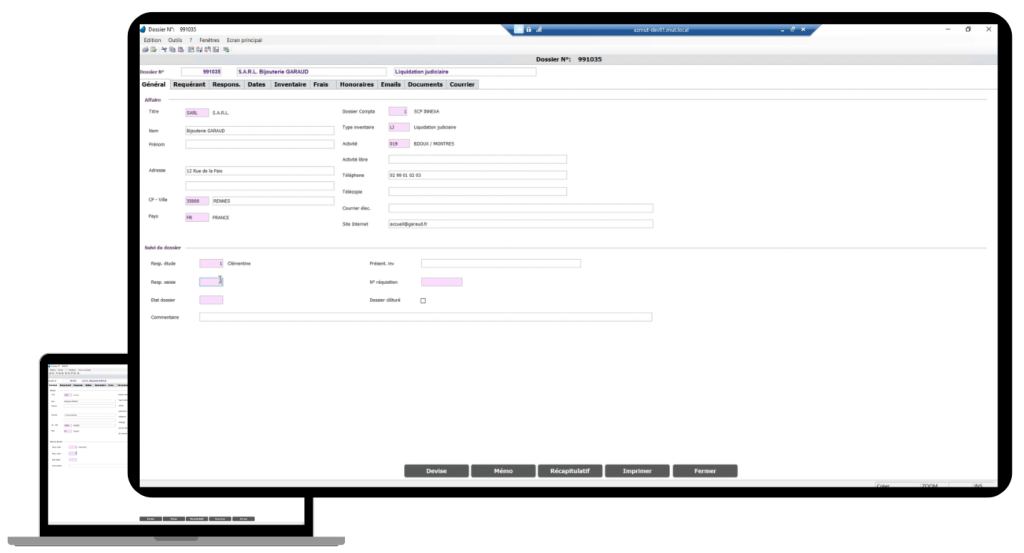Click the Nom field with Bijouterie GARAUD

point(260,131)
